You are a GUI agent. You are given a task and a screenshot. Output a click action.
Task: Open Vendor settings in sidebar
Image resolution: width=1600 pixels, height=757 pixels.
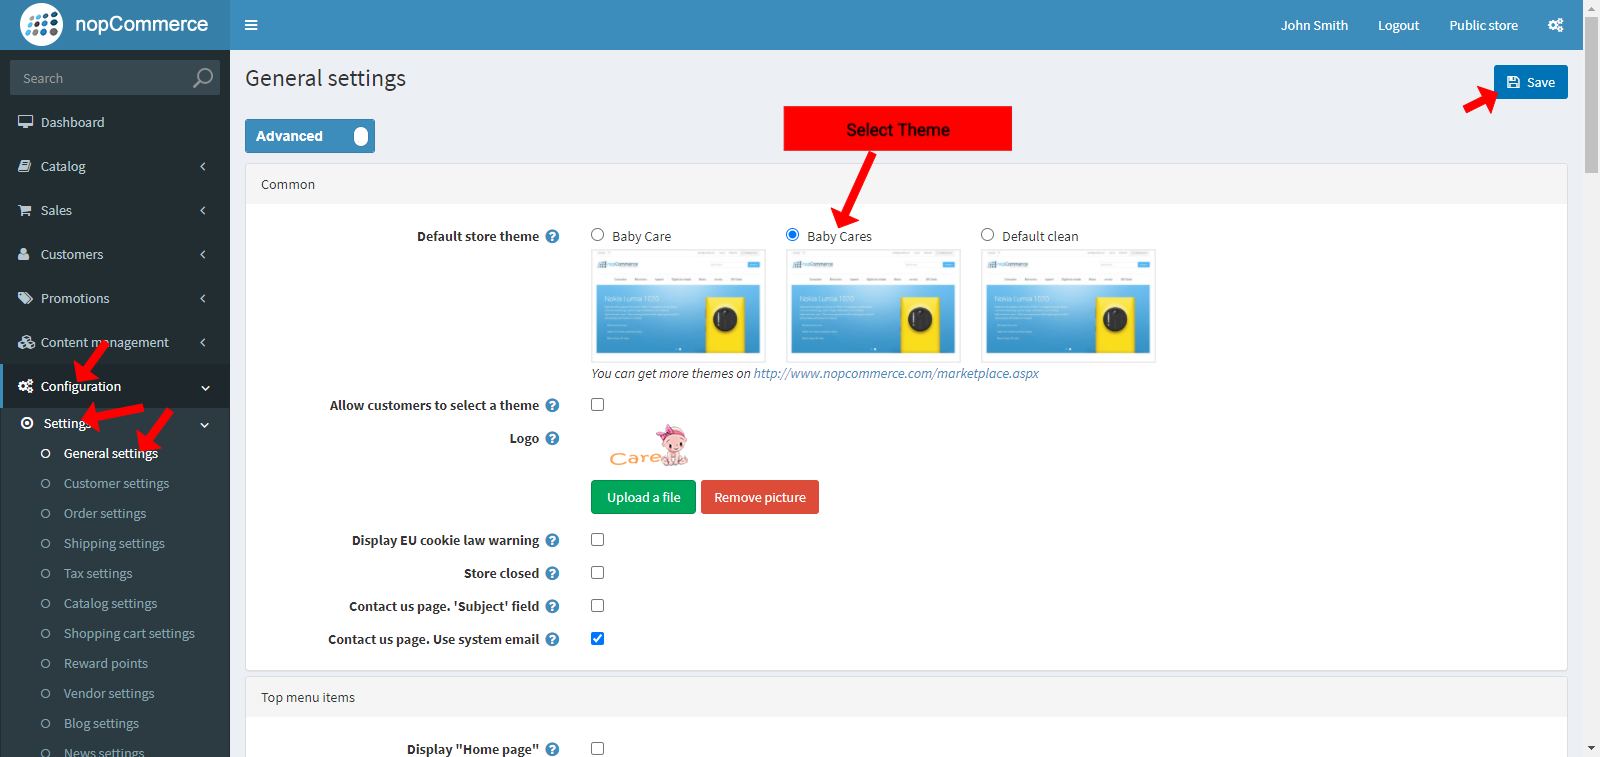109,693
